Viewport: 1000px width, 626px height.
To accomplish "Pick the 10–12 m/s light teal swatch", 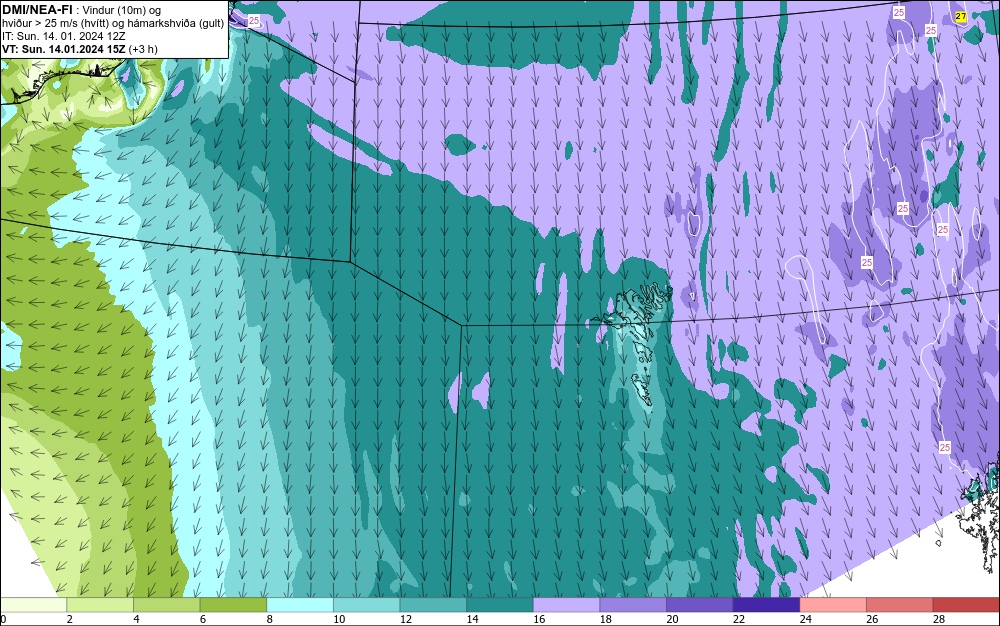I will [x=366, y=604].
